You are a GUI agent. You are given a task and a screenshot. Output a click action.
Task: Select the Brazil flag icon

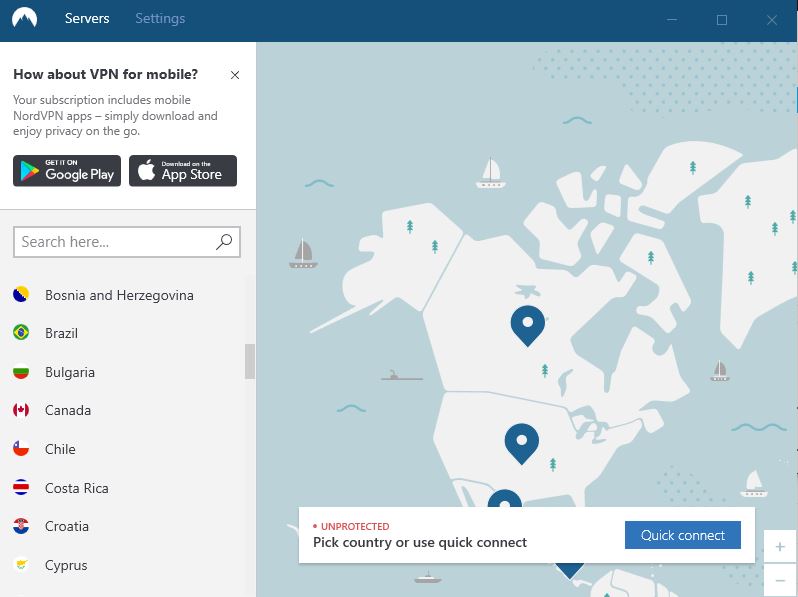click(21, 333)
